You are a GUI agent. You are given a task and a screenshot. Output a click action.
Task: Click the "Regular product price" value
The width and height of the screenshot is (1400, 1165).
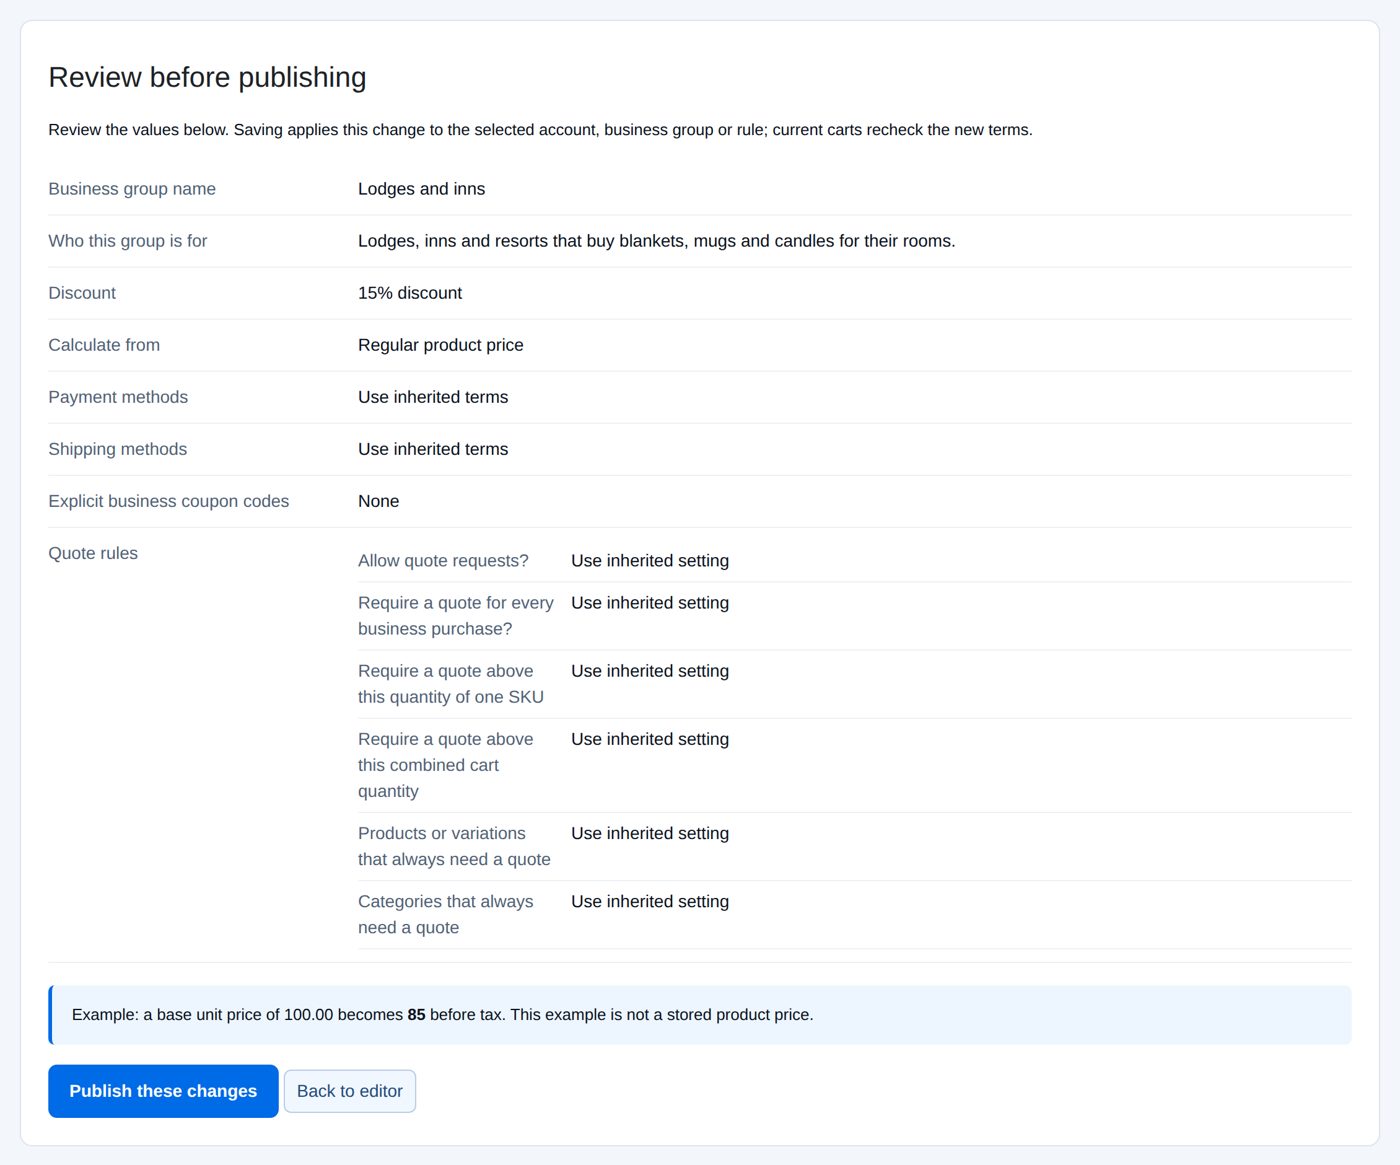tap(441, 345)
